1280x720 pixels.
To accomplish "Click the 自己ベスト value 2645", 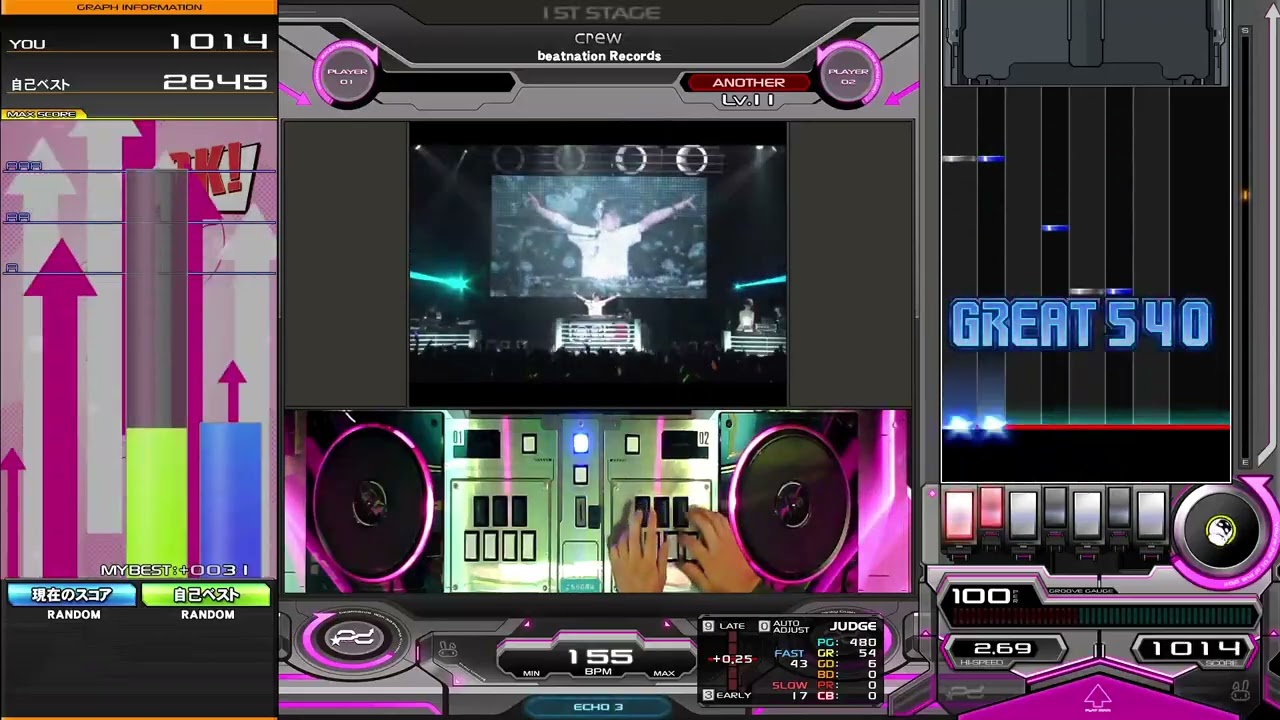I will coord(216,82).
